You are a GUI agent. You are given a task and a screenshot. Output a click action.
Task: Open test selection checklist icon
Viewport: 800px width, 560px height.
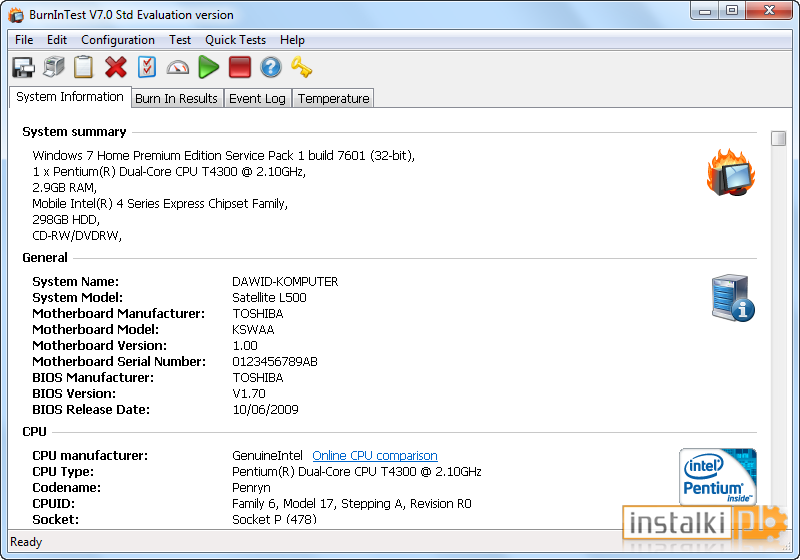coord(147,67)
